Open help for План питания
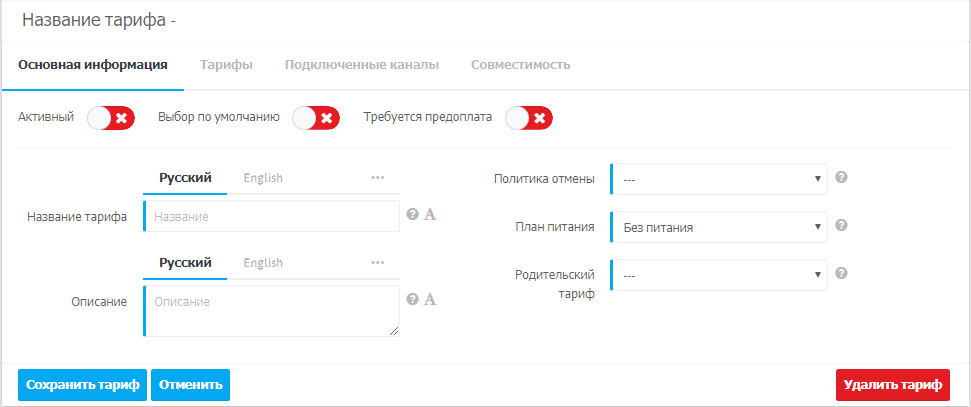 (x=841, y=225)
